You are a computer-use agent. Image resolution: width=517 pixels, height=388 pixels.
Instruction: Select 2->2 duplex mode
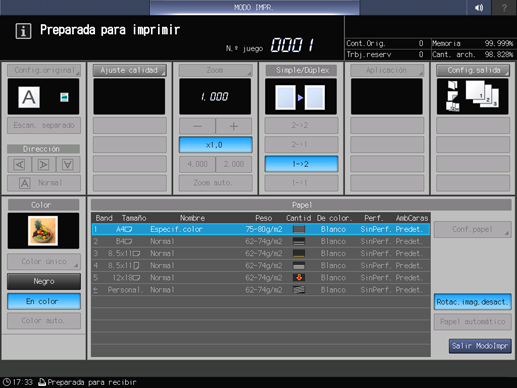pos(301,126)
